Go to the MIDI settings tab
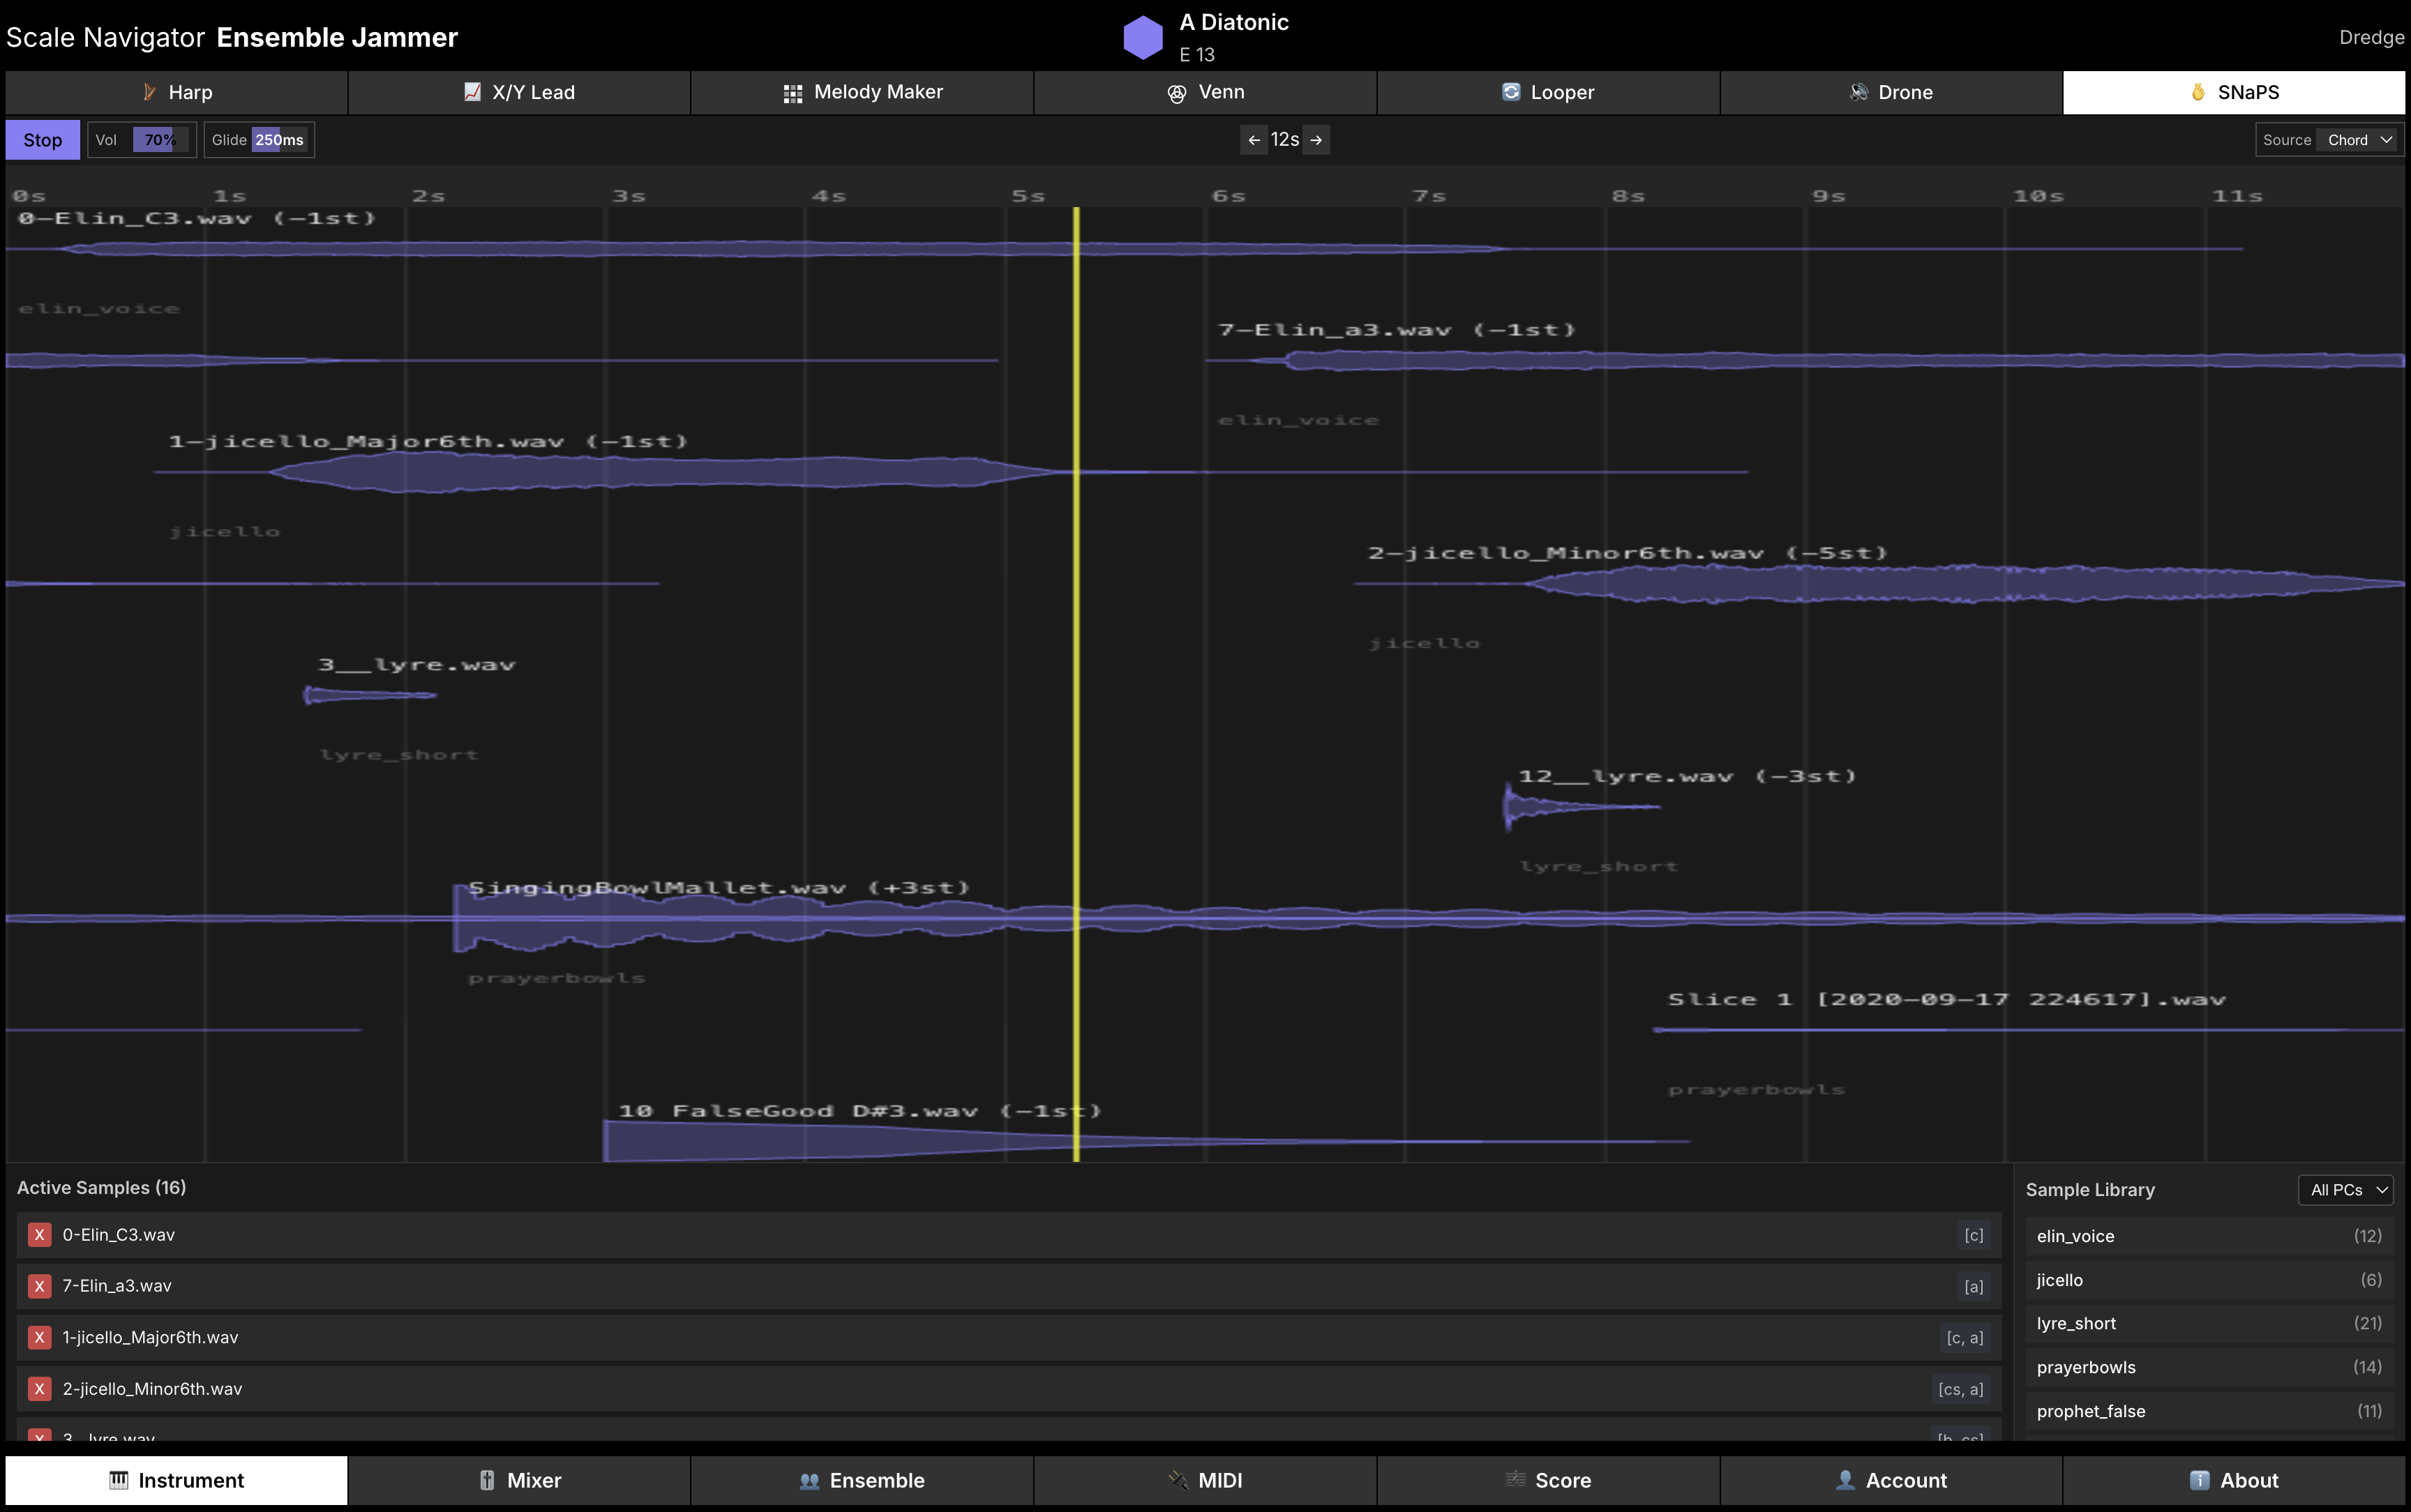The height and width of the screenshot is (1512, 2411). (x=1205, y=1480)
